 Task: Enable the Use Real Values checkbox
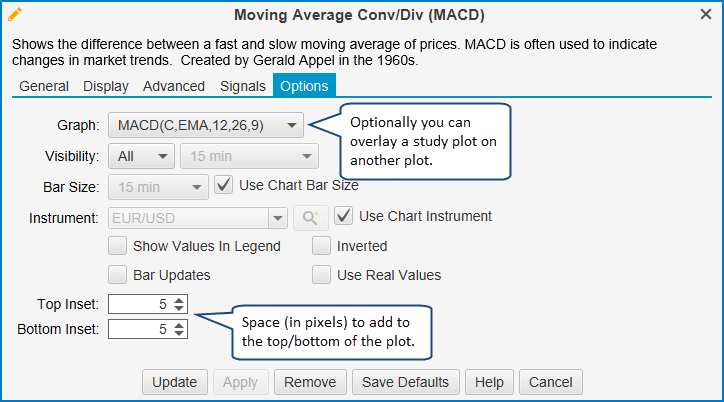pos(321,275)
